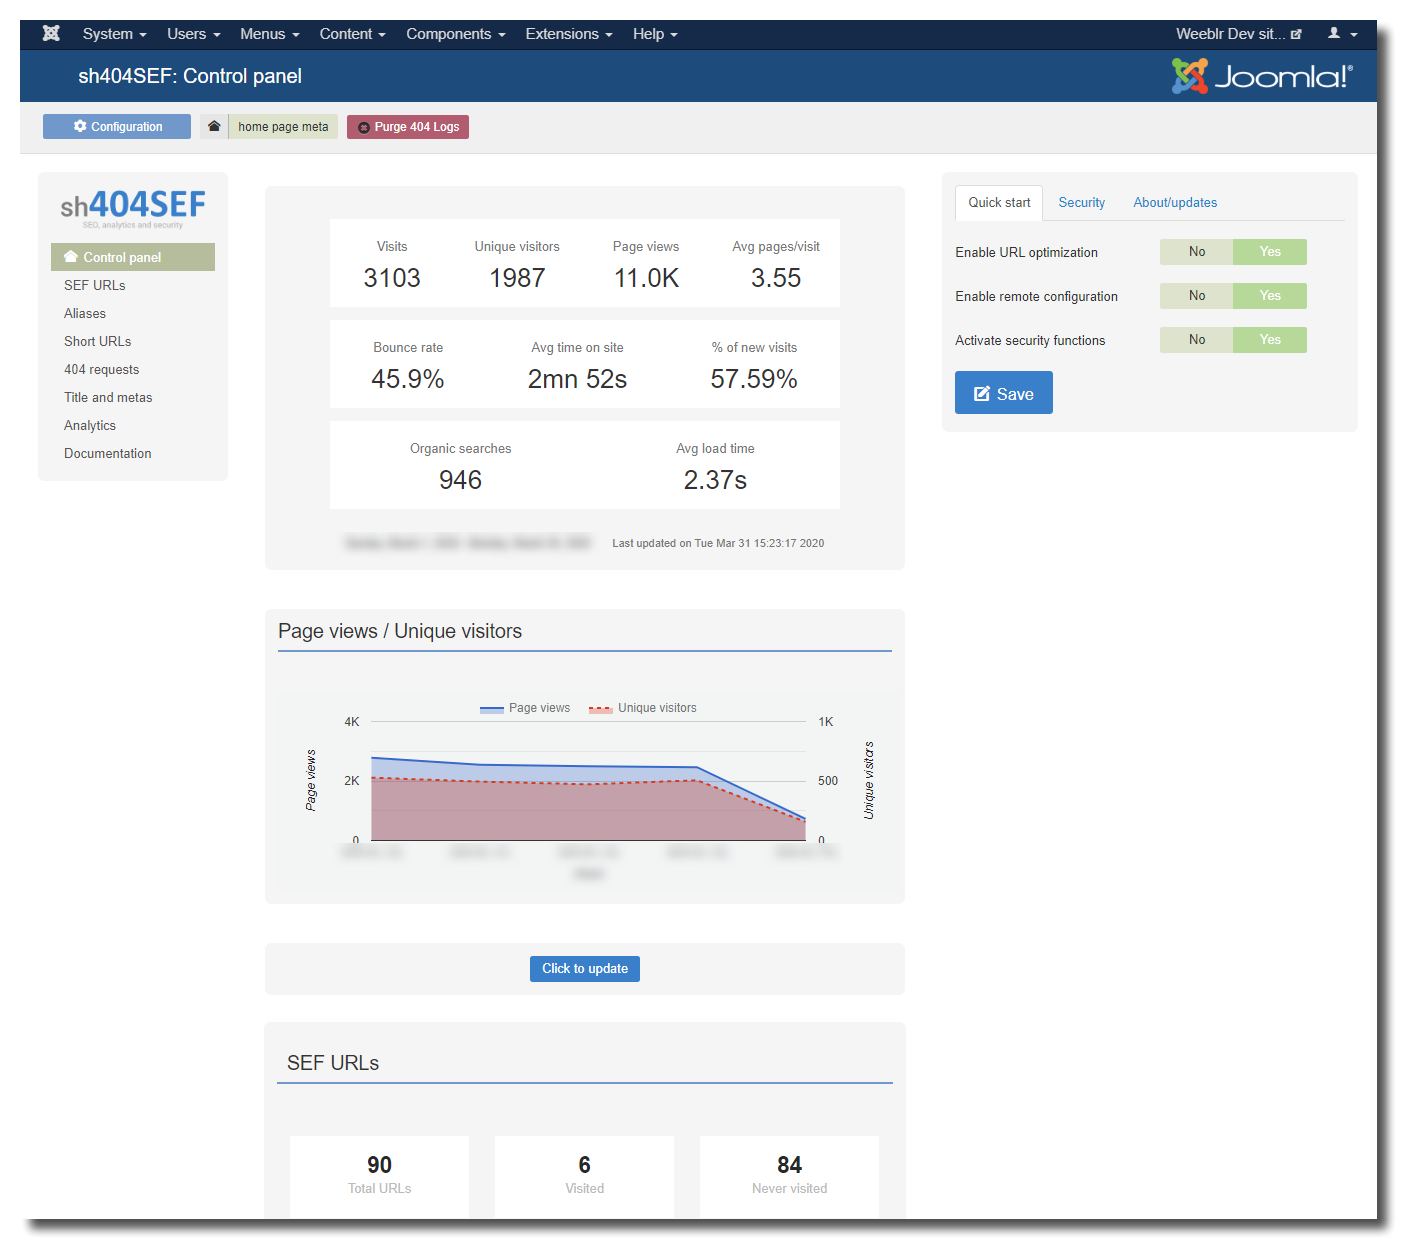Click the home page meta button

[283, 126]
